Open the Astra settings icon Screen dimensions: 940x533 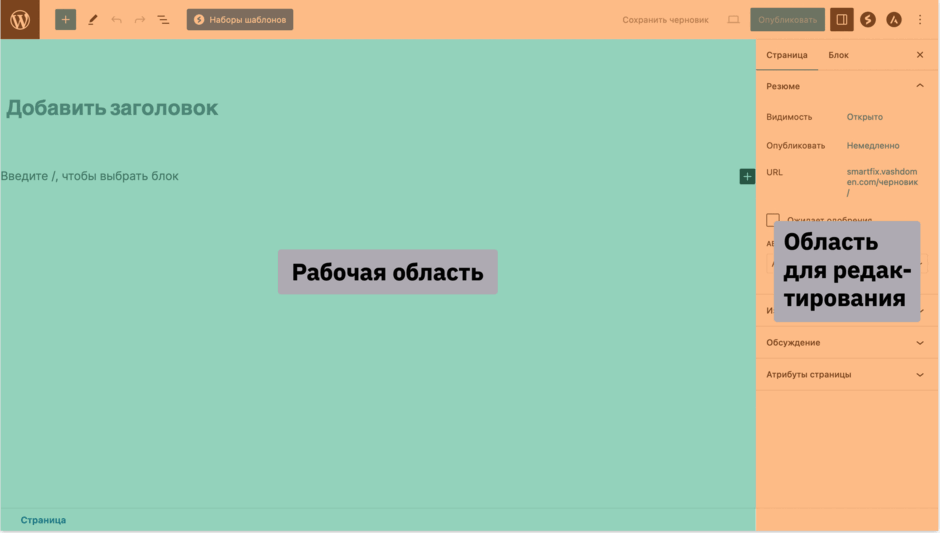pyautogui.click(x=894, y=20)
